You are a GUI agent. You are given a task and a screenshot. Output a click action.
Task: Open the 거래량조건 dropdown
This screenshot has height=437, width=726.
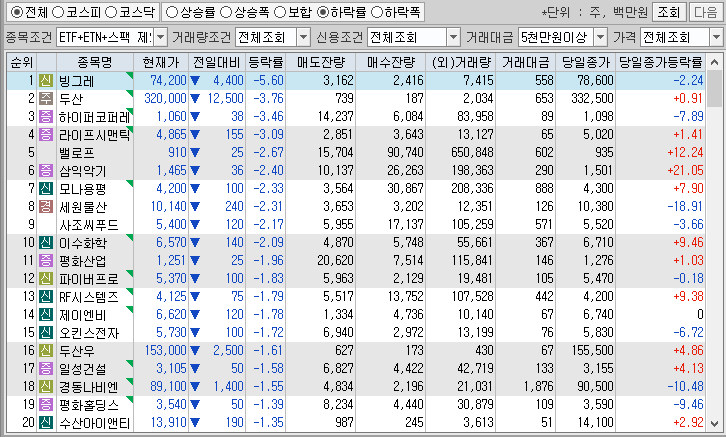[x=303, y=37]
